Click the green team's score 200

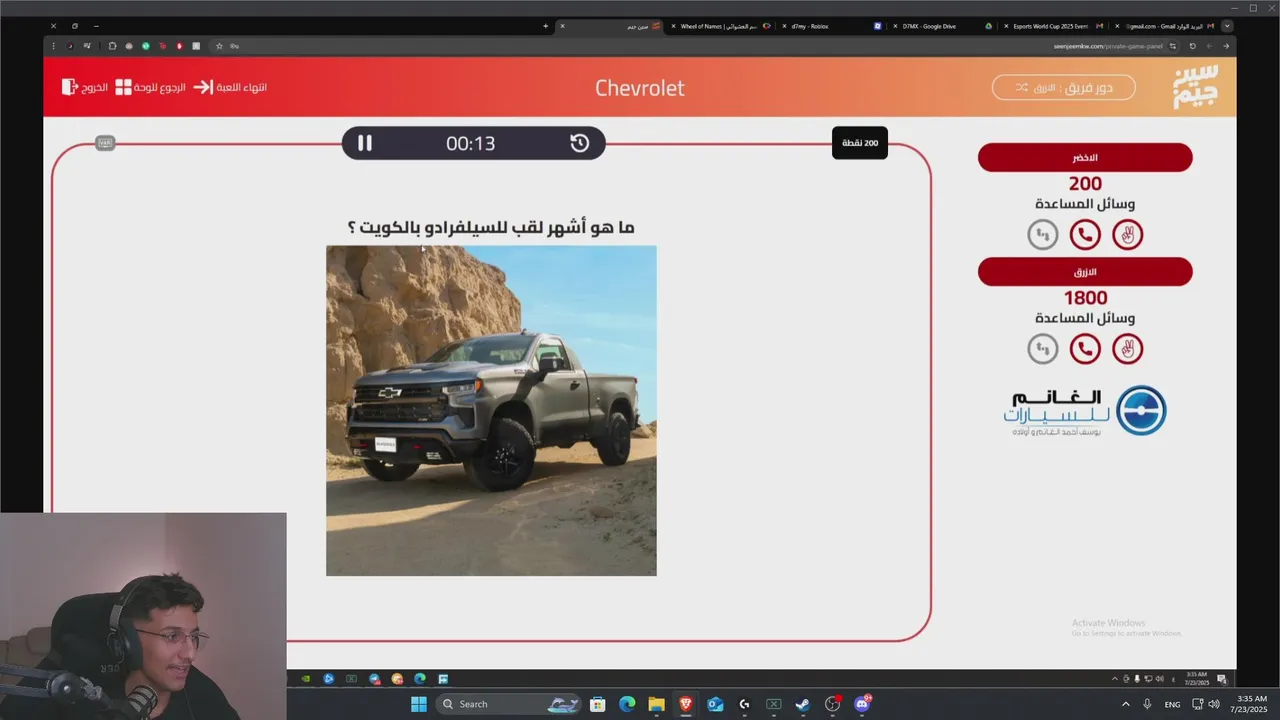(x=1085, y=184)
